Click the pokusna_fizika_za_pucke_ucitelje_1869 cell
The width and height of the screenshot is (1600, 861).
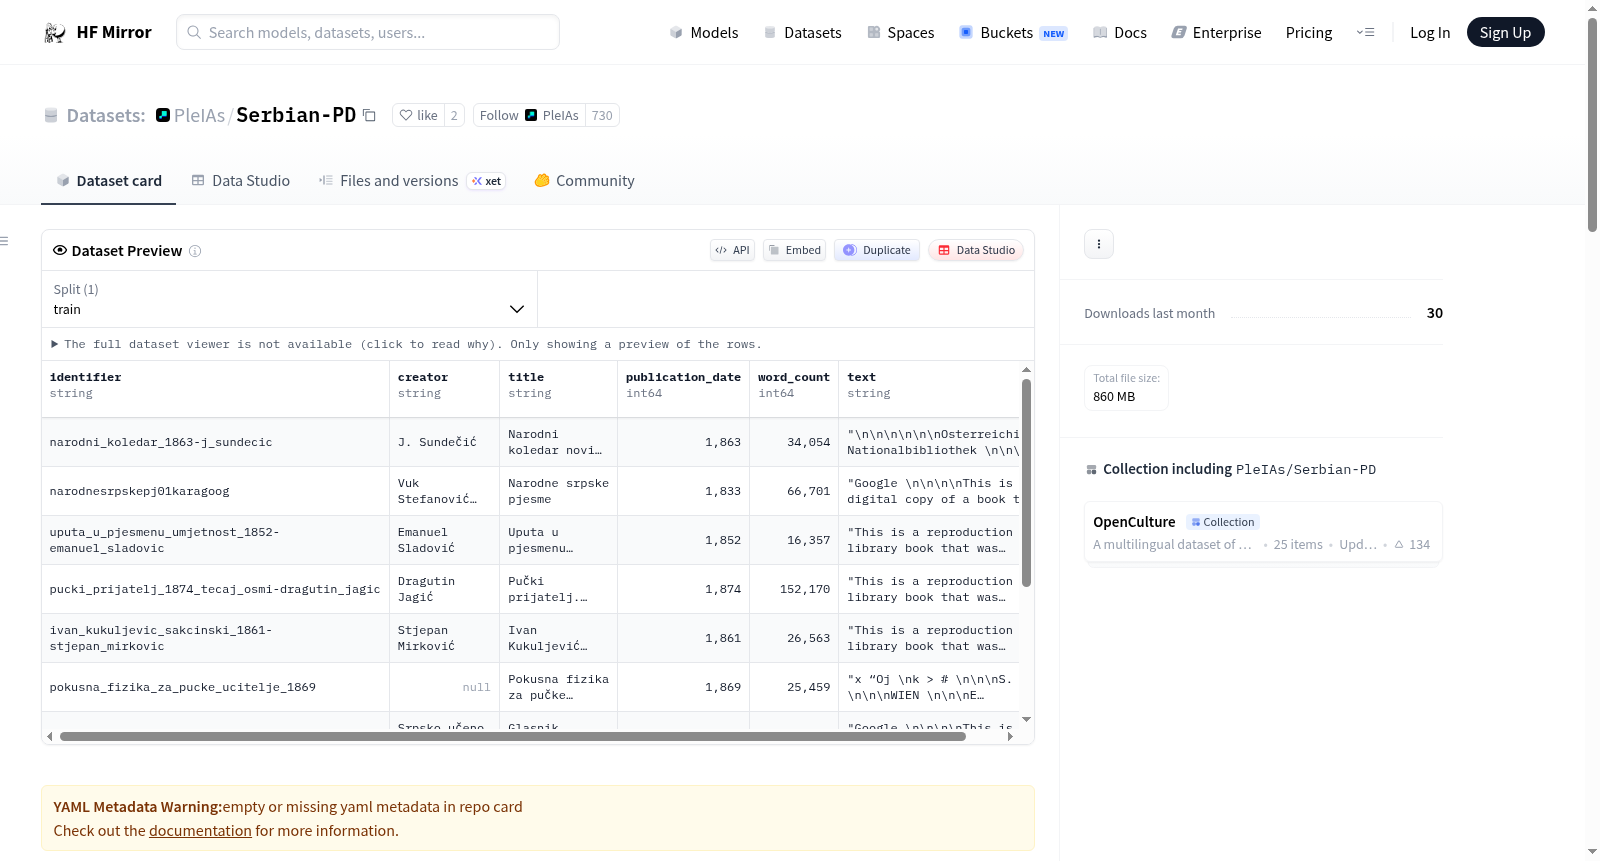(215, 687)
